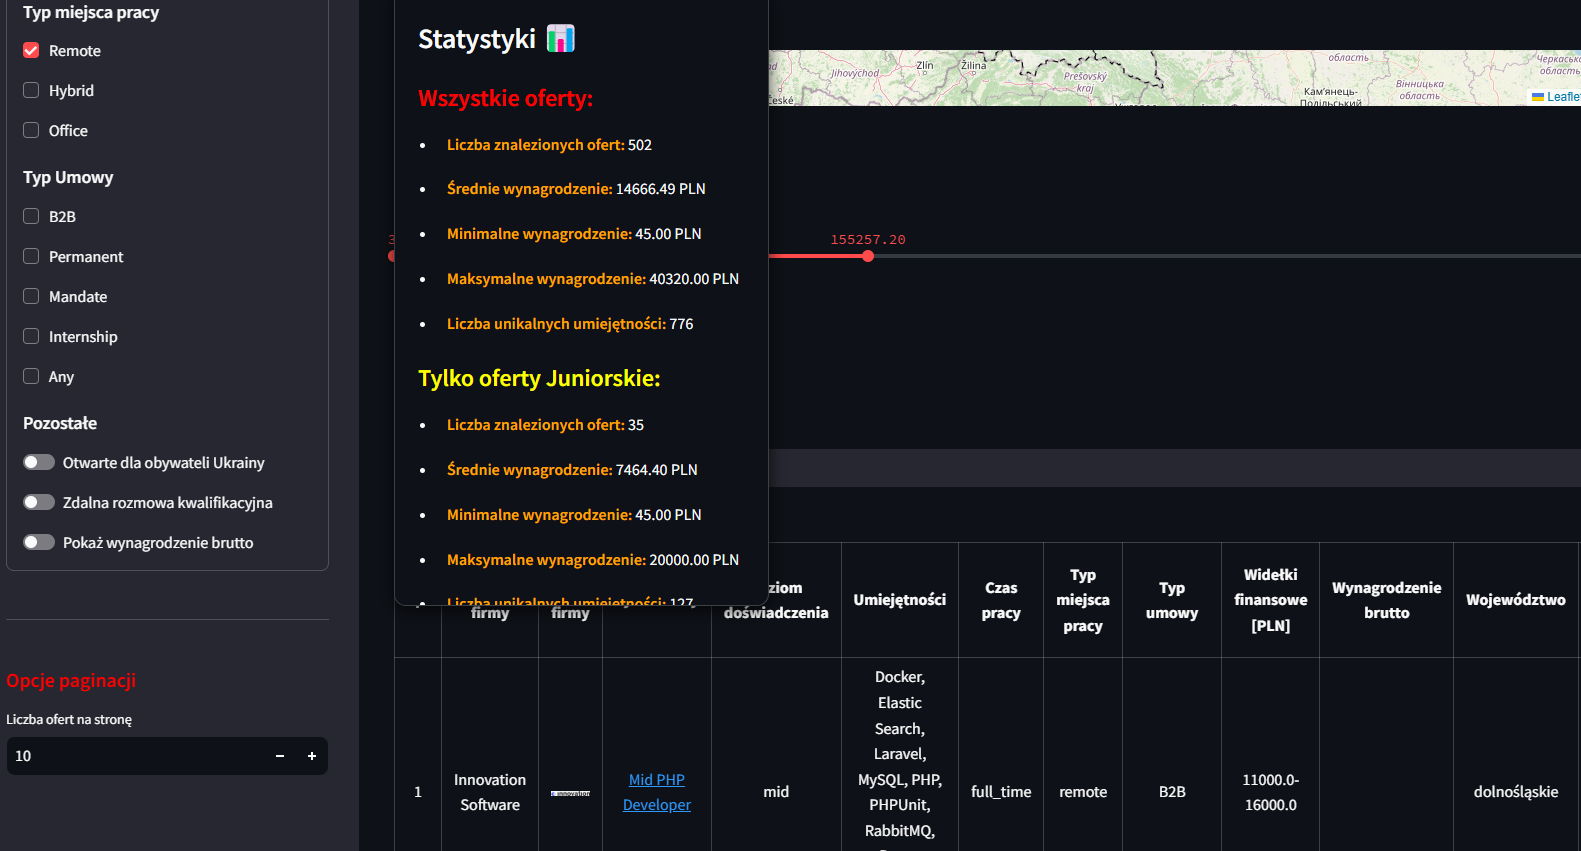The height and width of the screenshot is (851, 1581).
Task: Grab the salary slider handle at 155257.20
Action: coord(868,256)
